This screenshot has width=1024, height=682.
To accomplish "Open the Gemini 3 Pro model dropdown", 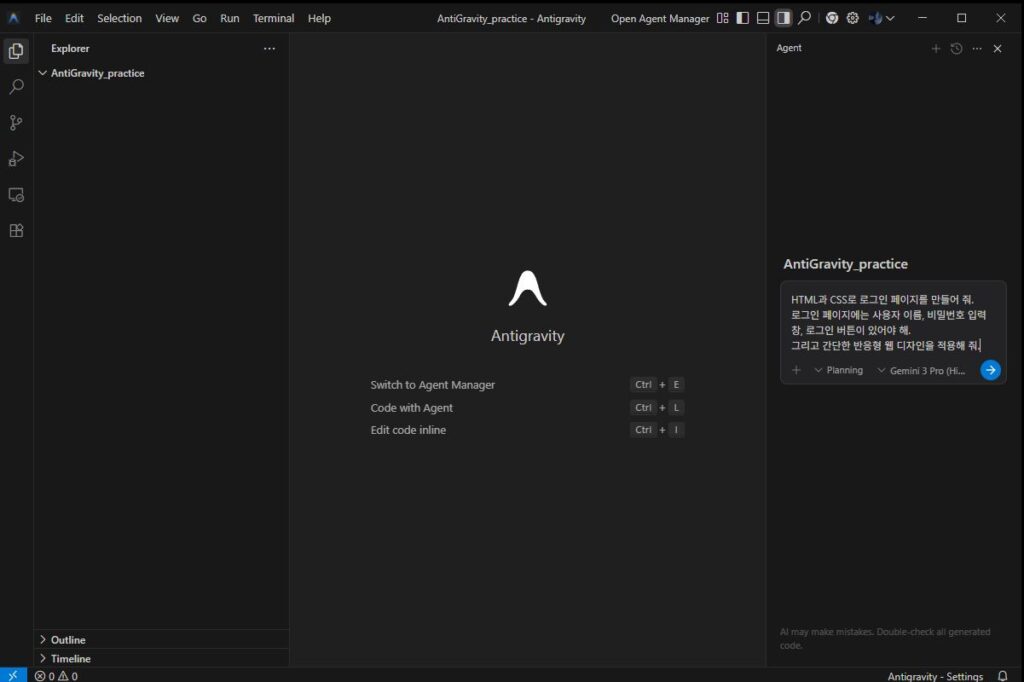I will 920,370.
